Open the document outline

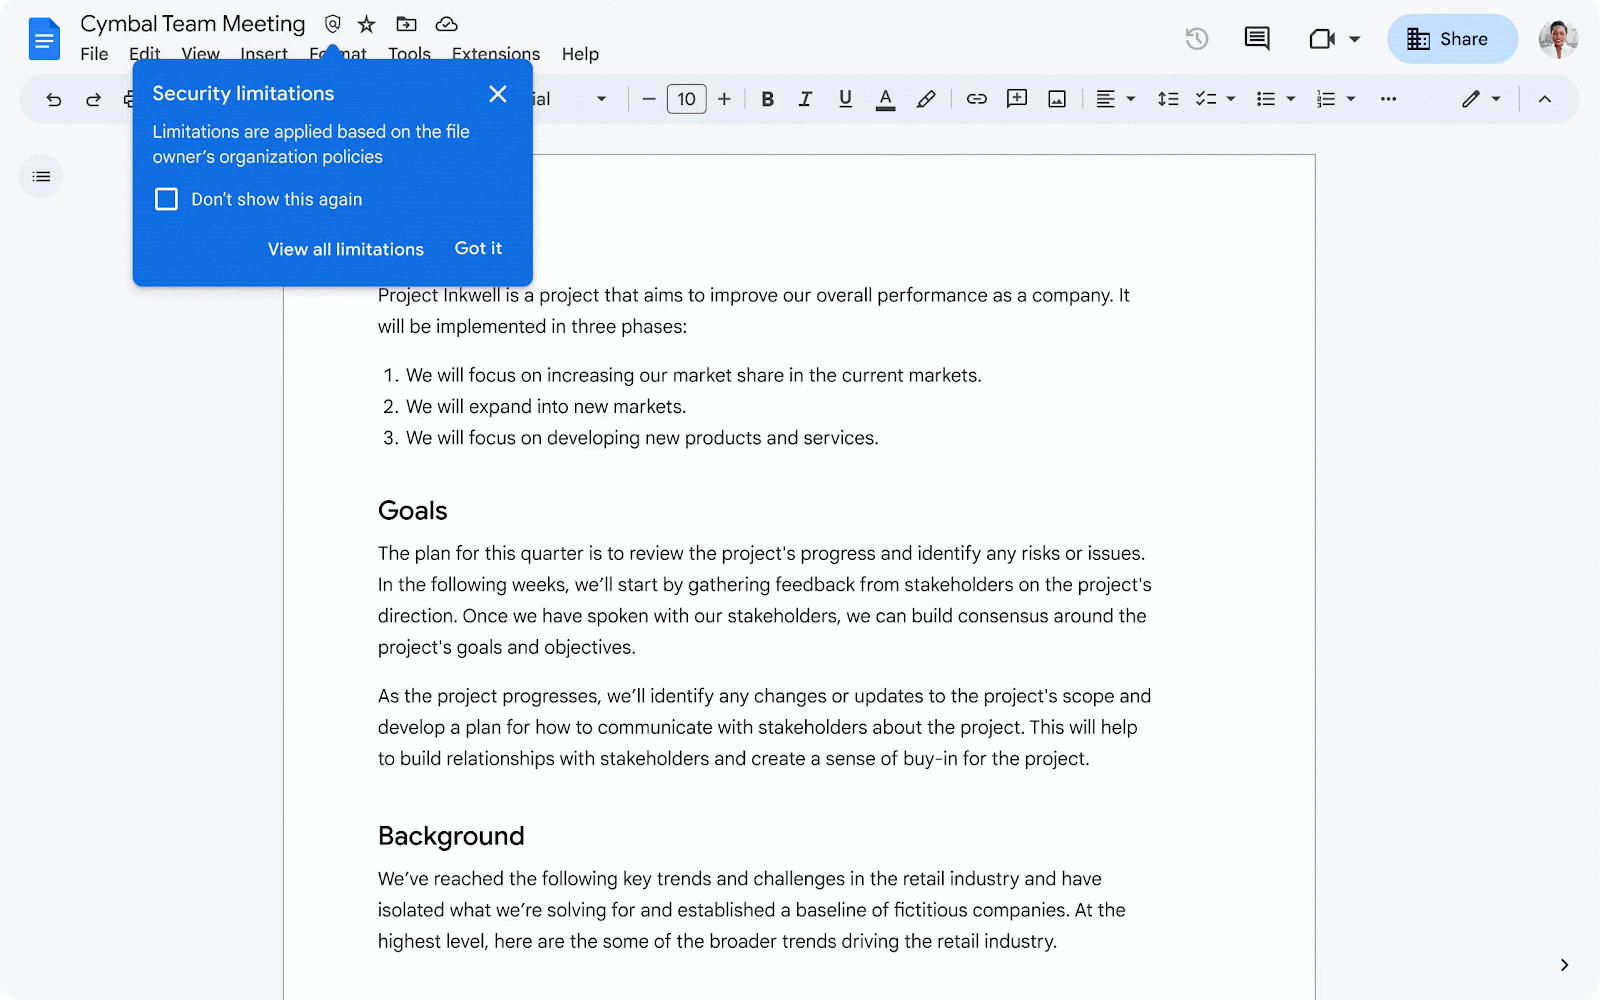click(x=41, y=176)
